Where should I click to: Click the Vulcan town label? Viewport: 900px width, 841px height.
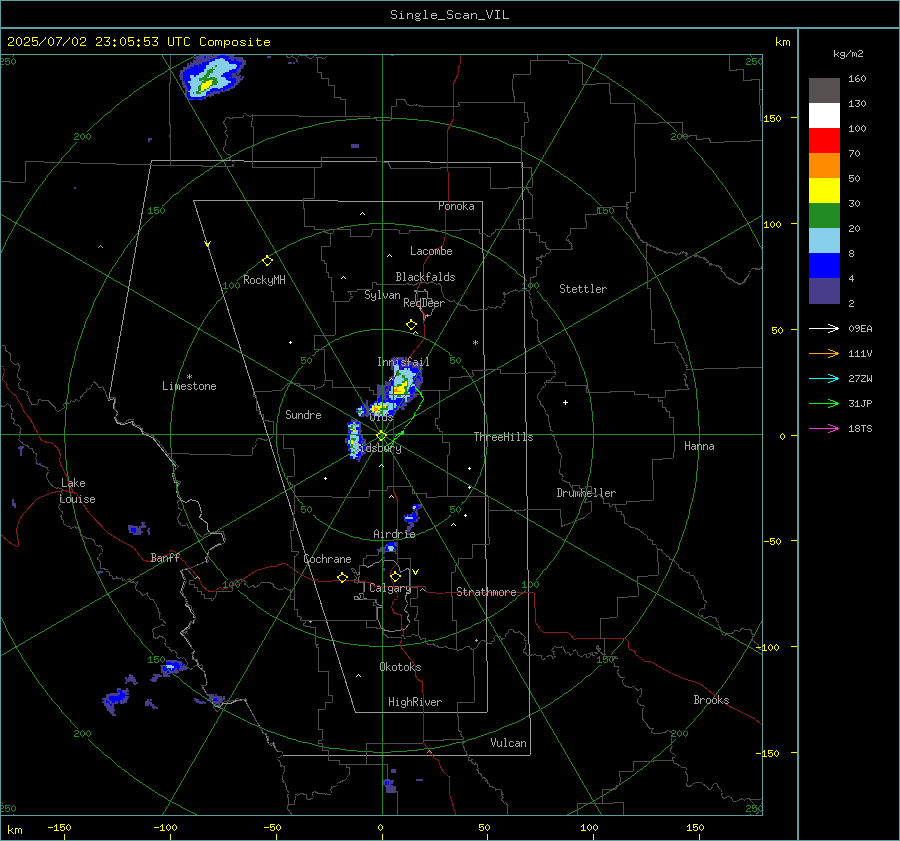pos(508,743)
